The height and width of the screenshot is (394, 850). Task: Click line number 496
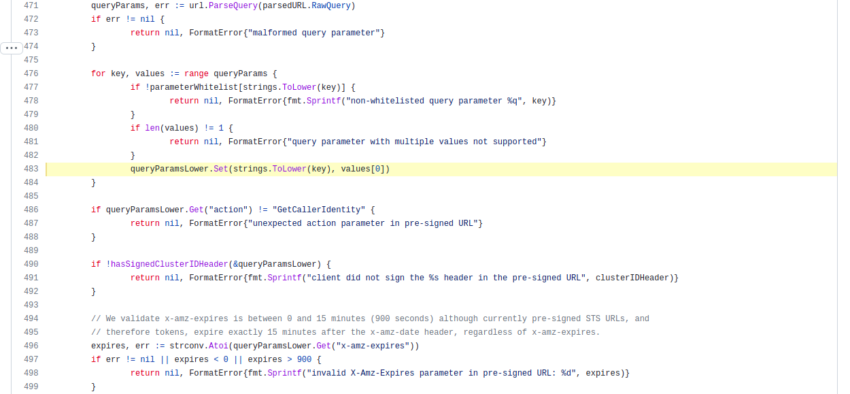pos(31,346)
